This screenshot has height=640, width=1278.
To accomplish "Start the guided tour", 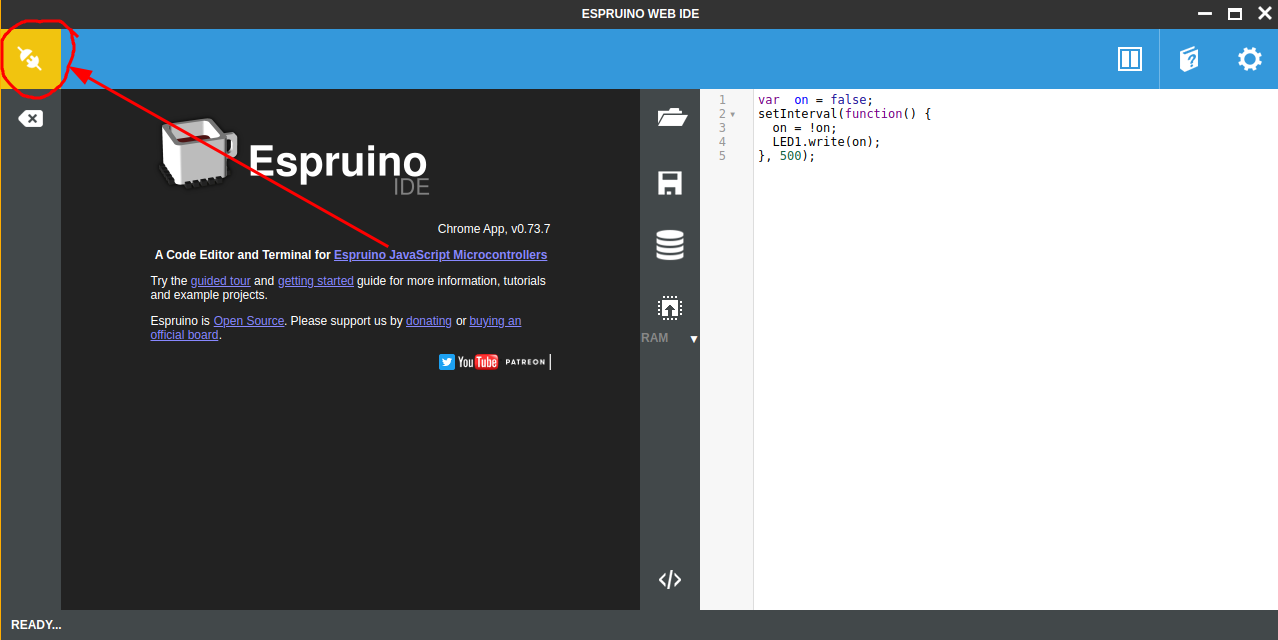I will point(220,280).
